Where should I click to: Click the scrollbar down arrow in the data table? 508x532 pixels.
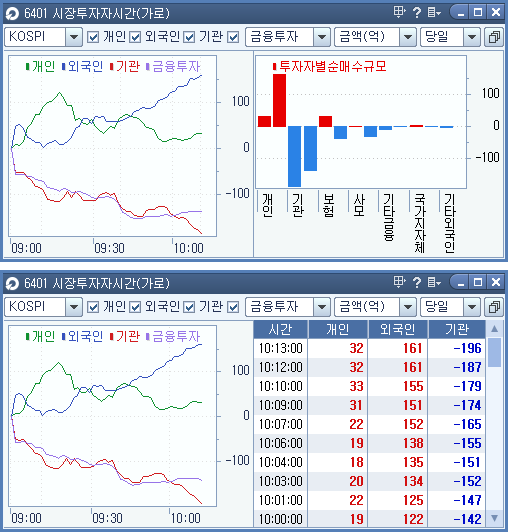(x=494, y=518)
